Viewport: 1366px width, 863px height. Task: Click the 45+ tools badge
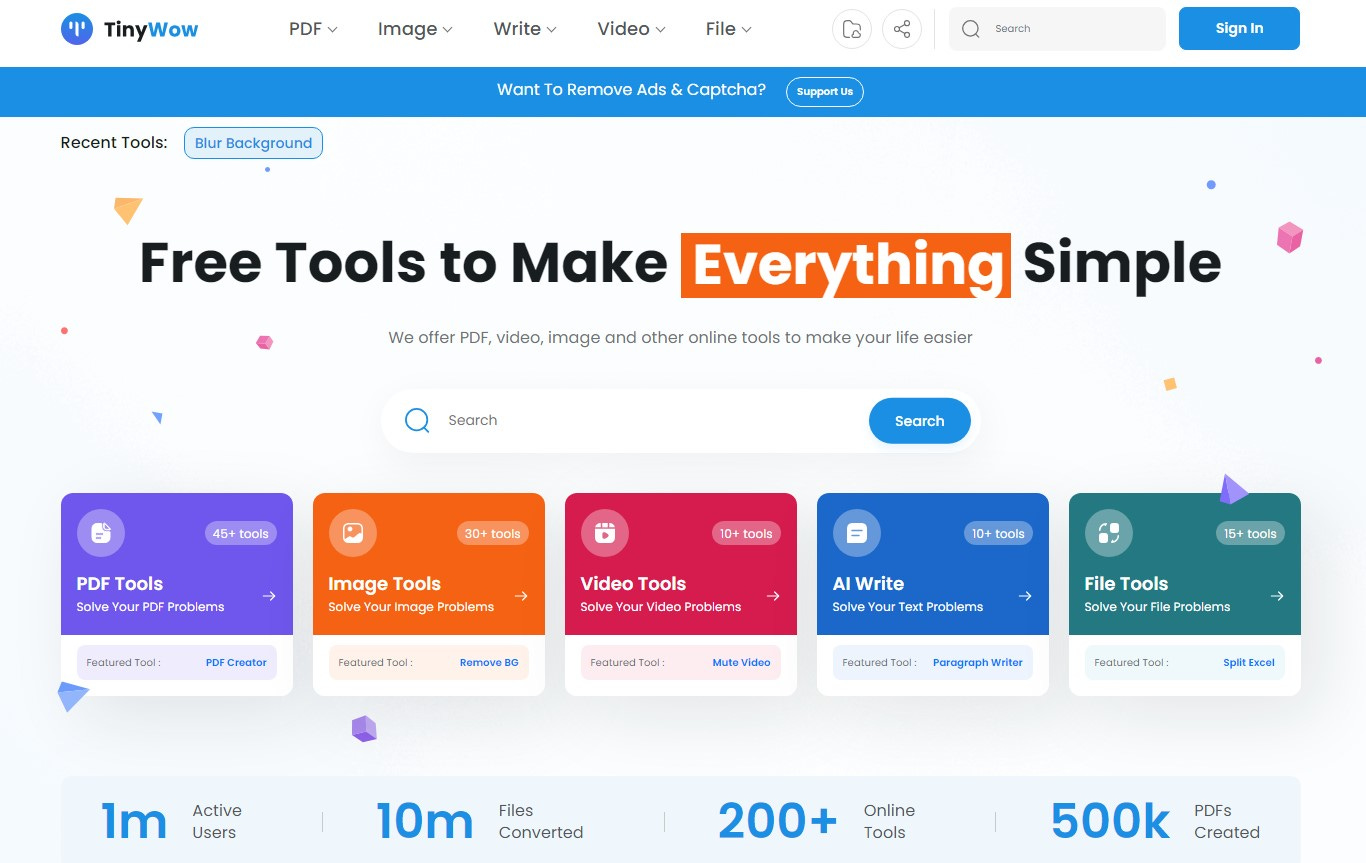[241, 534]
